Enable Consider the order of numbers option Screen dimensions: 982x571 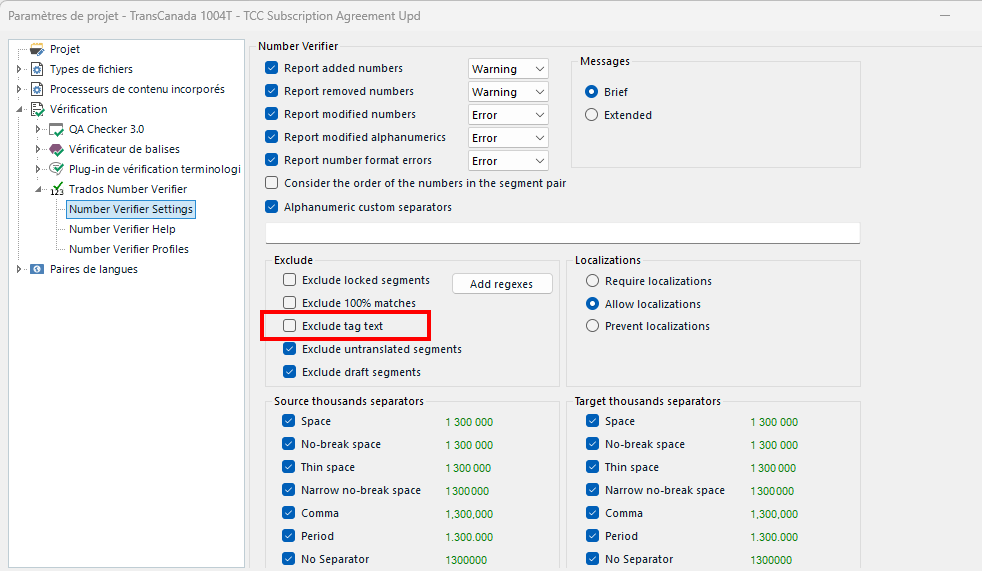tap(271, 183)
